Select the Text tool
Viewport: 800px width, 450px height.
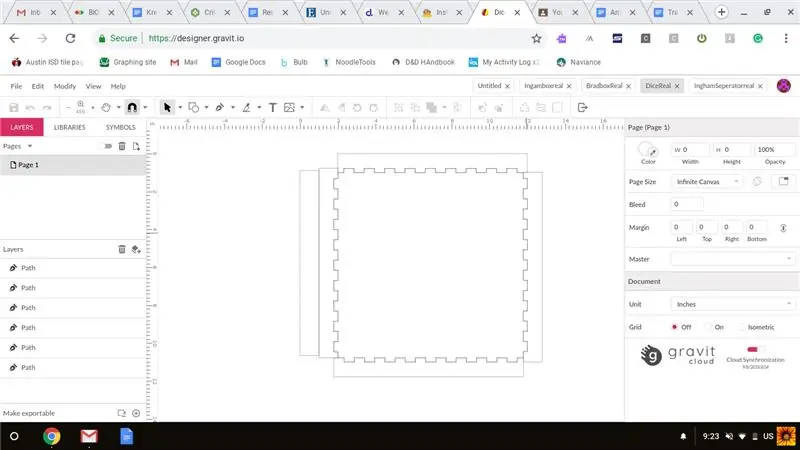[x=272, y=108]
